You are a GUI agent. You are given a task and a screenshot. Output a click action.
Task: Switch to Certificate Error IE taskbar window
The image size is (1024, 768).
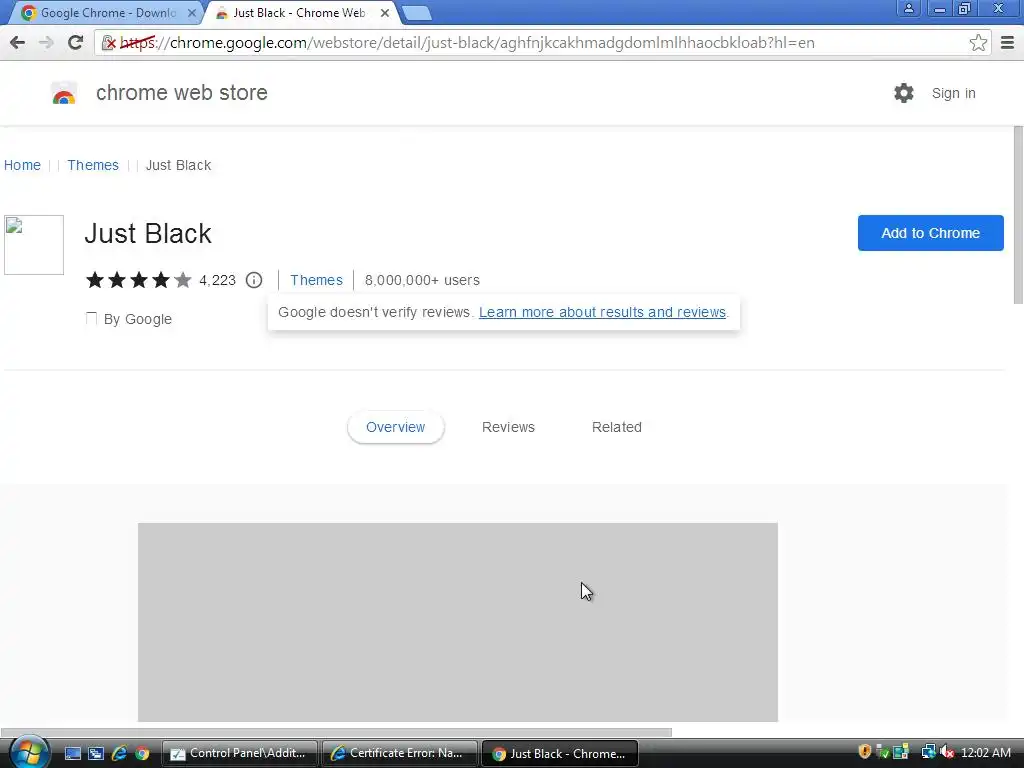(x=400, y=754)
